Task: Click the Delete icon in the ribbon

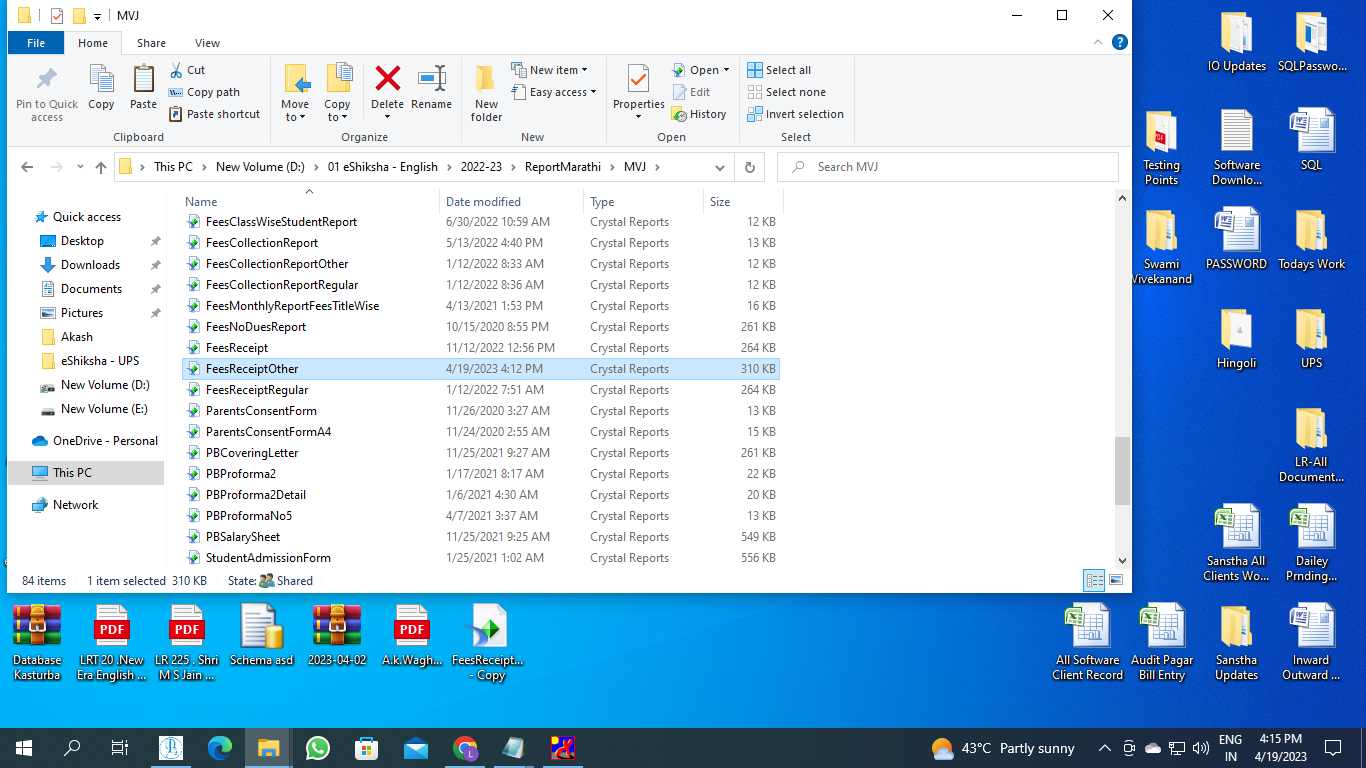Action: tap(387, 80)
